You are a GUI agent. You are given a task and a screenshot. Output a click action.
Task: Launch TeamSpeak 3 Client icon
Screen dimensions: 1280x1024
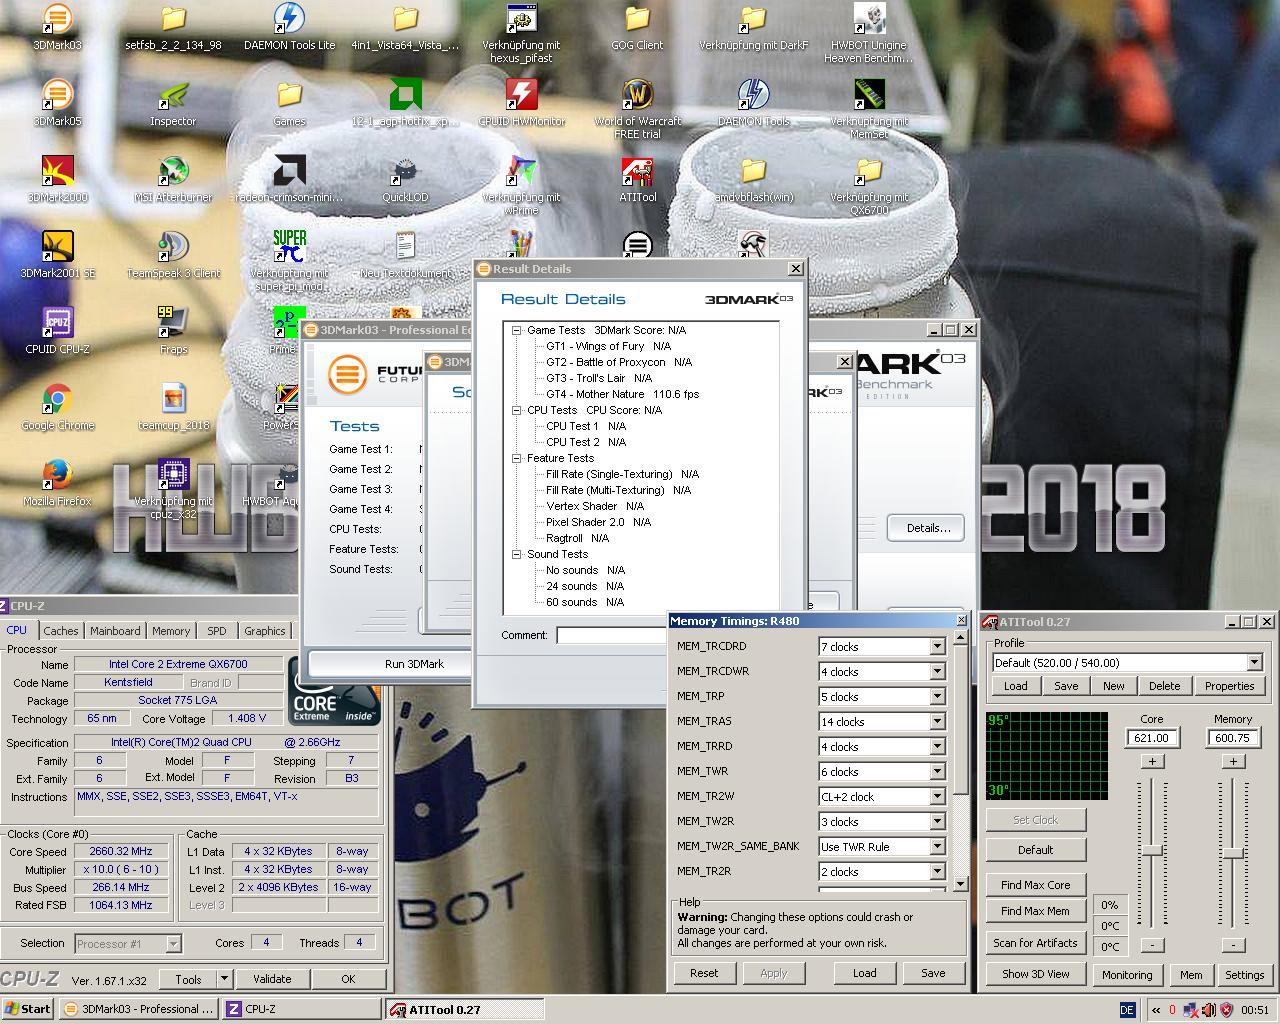pyautogui.click(x=173, y=255)
